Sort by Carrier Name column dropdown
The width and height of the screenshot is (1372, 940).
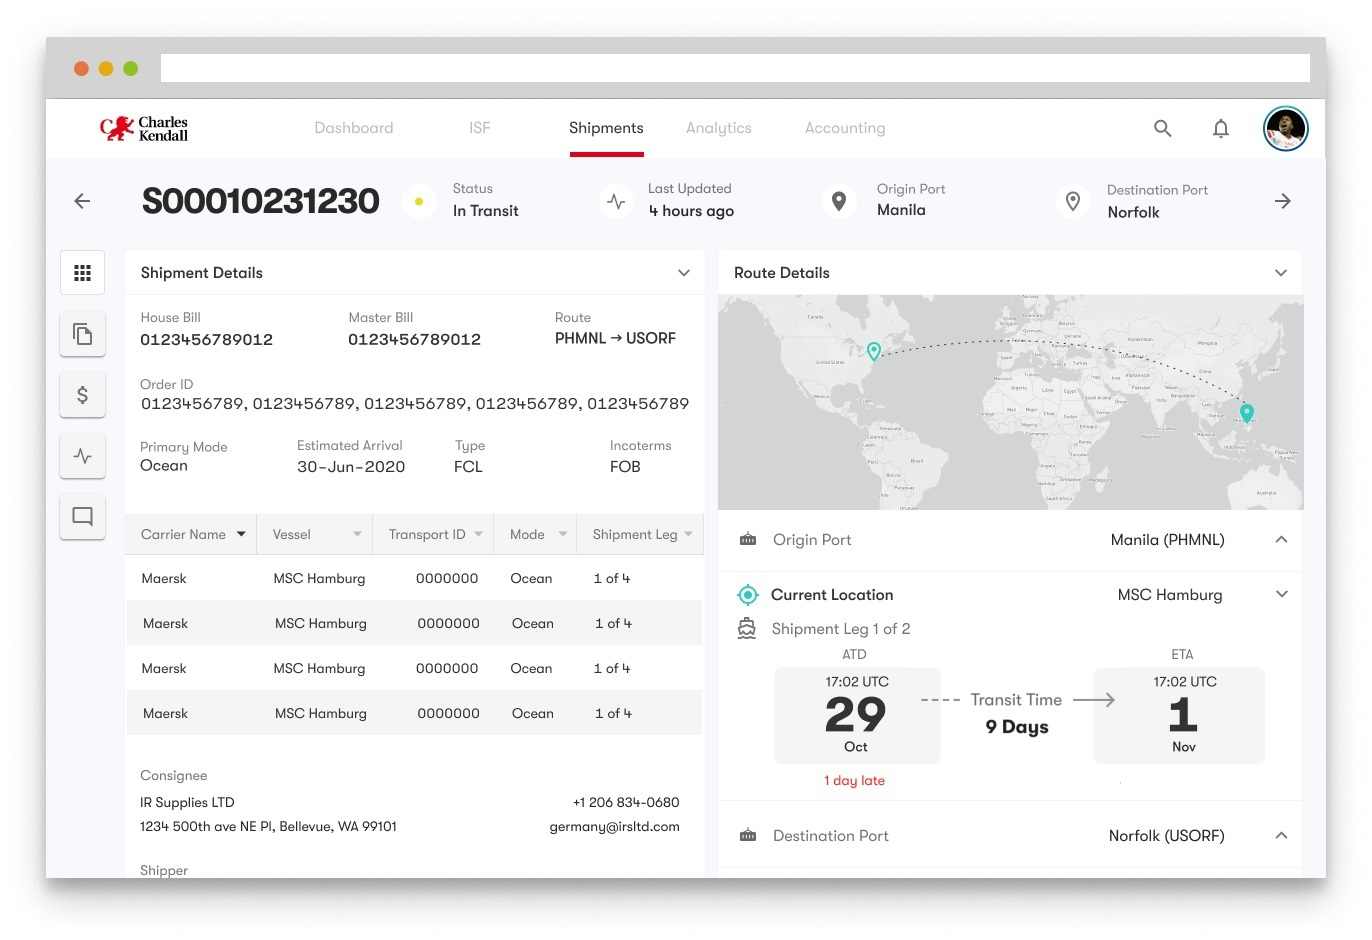(x=241, y=535)
